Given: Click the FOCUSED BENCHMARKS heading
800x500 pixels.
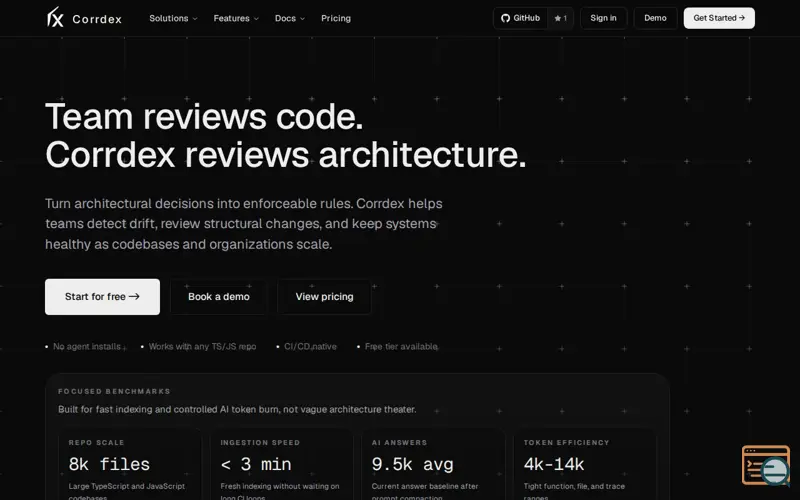Looking at the screenshot, I should 114,391.
